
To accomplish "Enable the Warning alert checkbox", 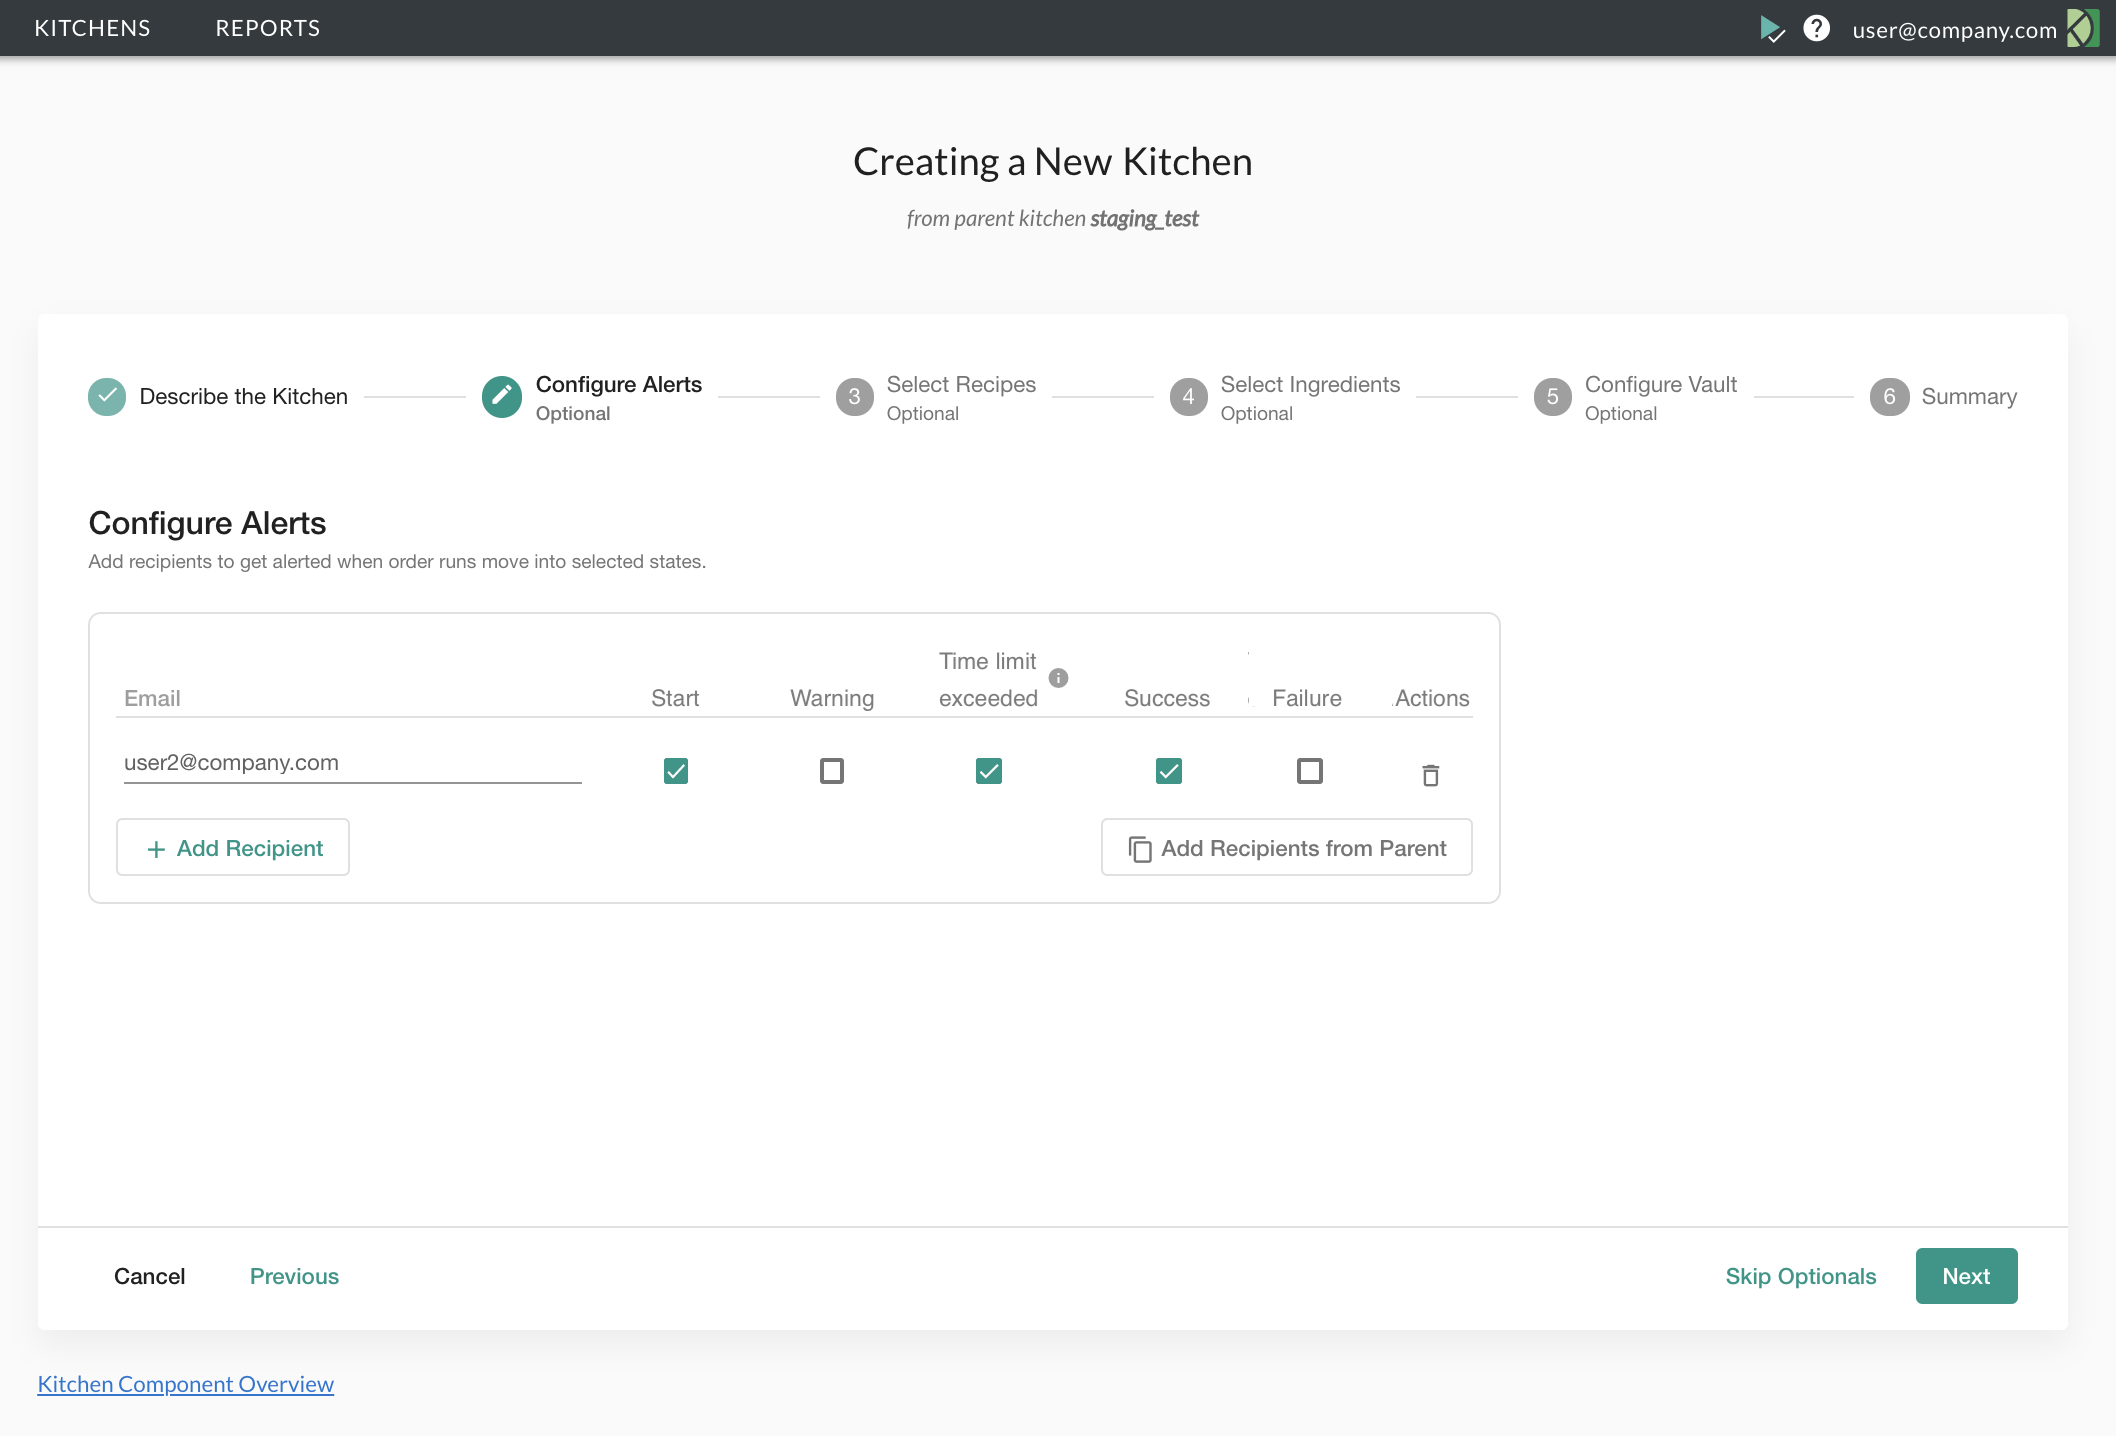I will [832, 771].
